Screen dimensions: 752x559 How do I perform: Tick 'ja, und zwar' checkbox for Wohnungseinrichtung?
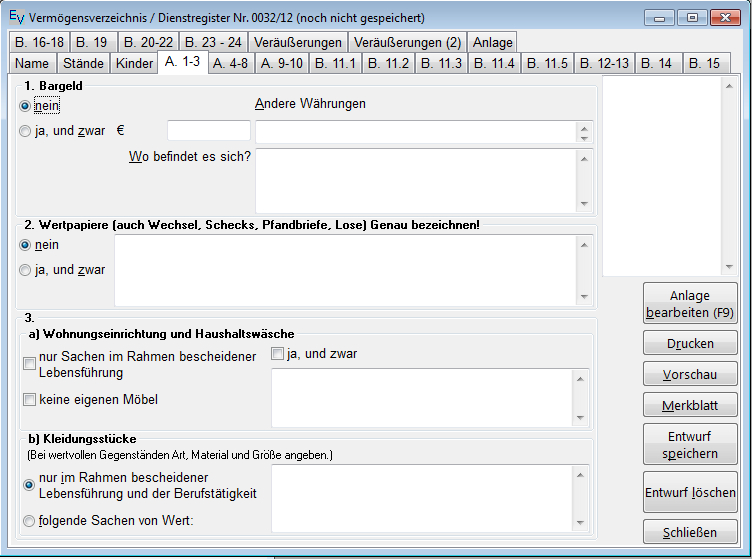[x=278, y=354]
